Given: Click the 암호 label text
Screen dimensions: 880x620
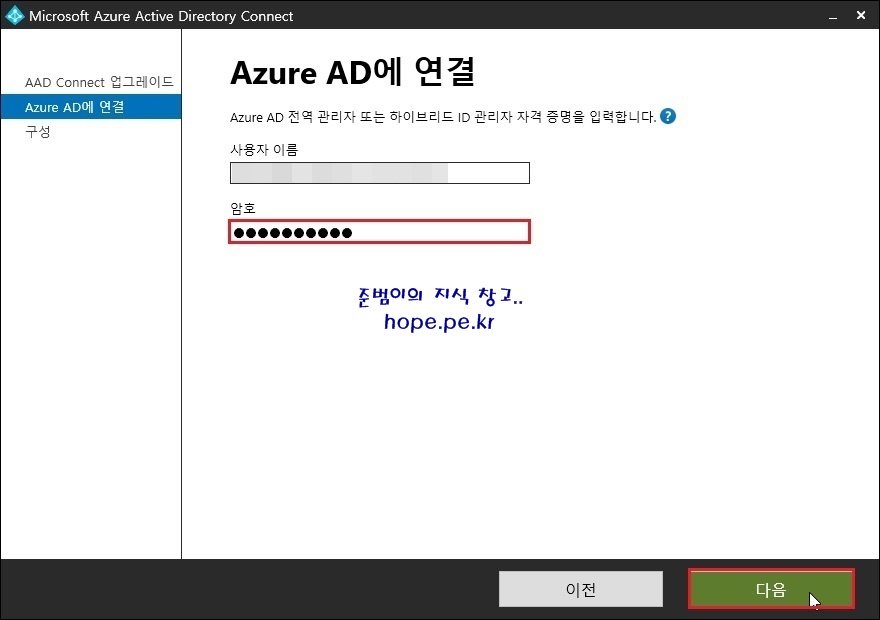Looking at the screenshot, I should (x=243, y=208).
